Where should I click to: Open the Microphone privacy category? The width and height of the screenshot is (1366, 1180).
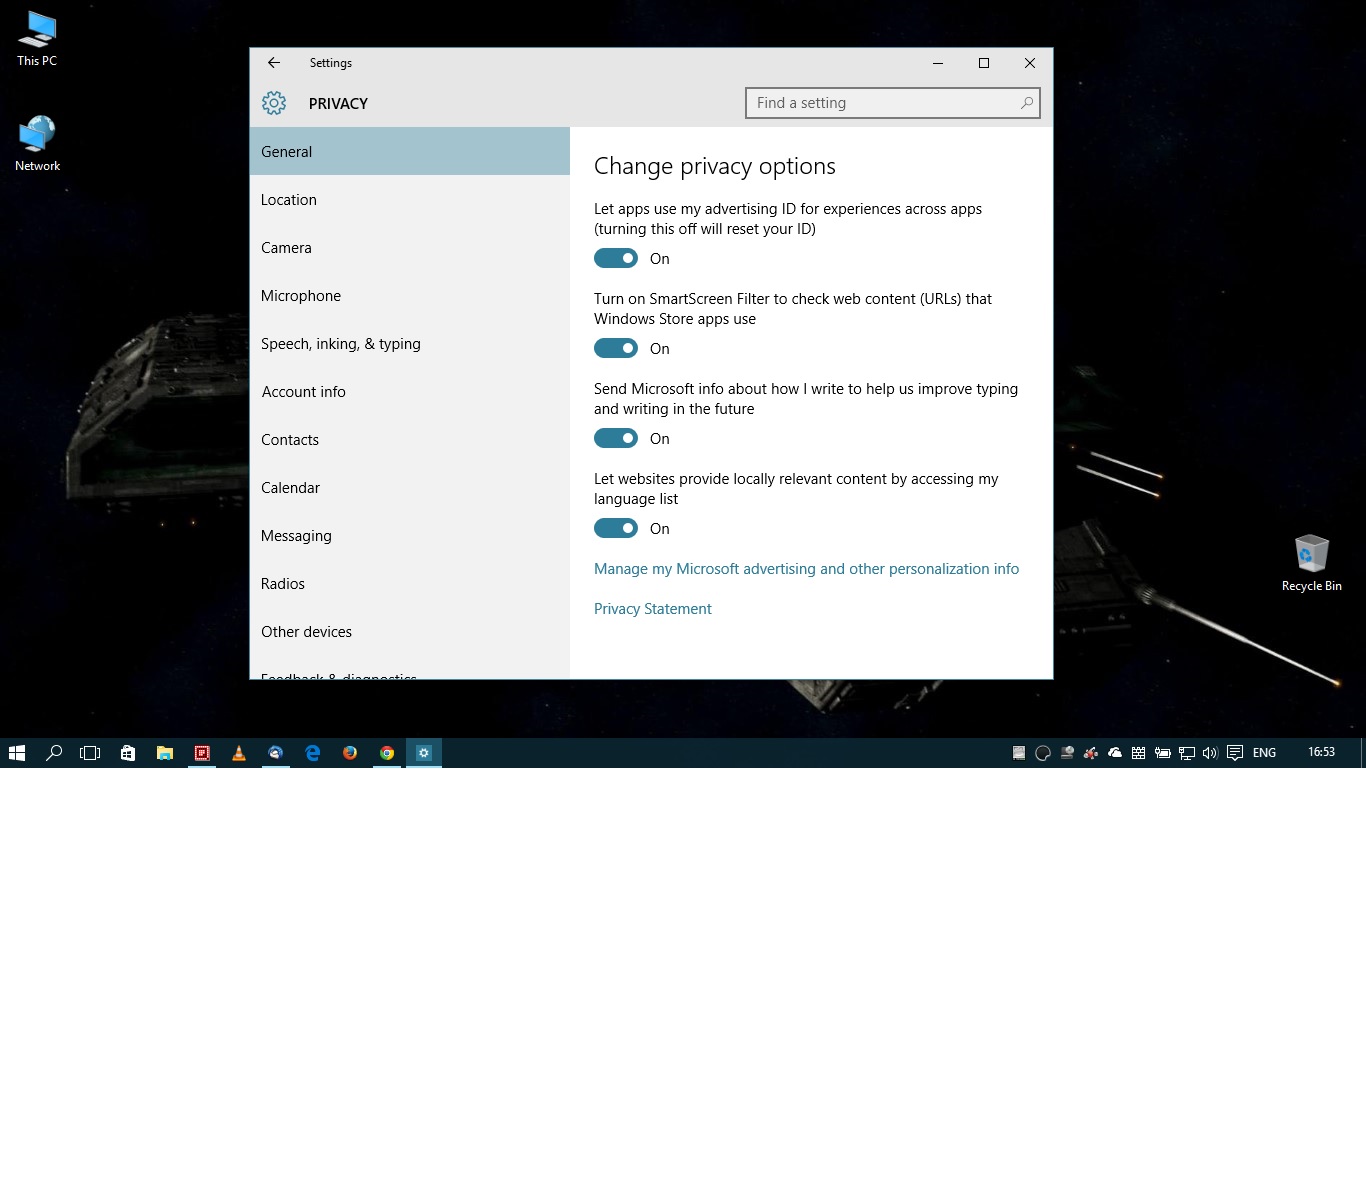click(410, 295)
